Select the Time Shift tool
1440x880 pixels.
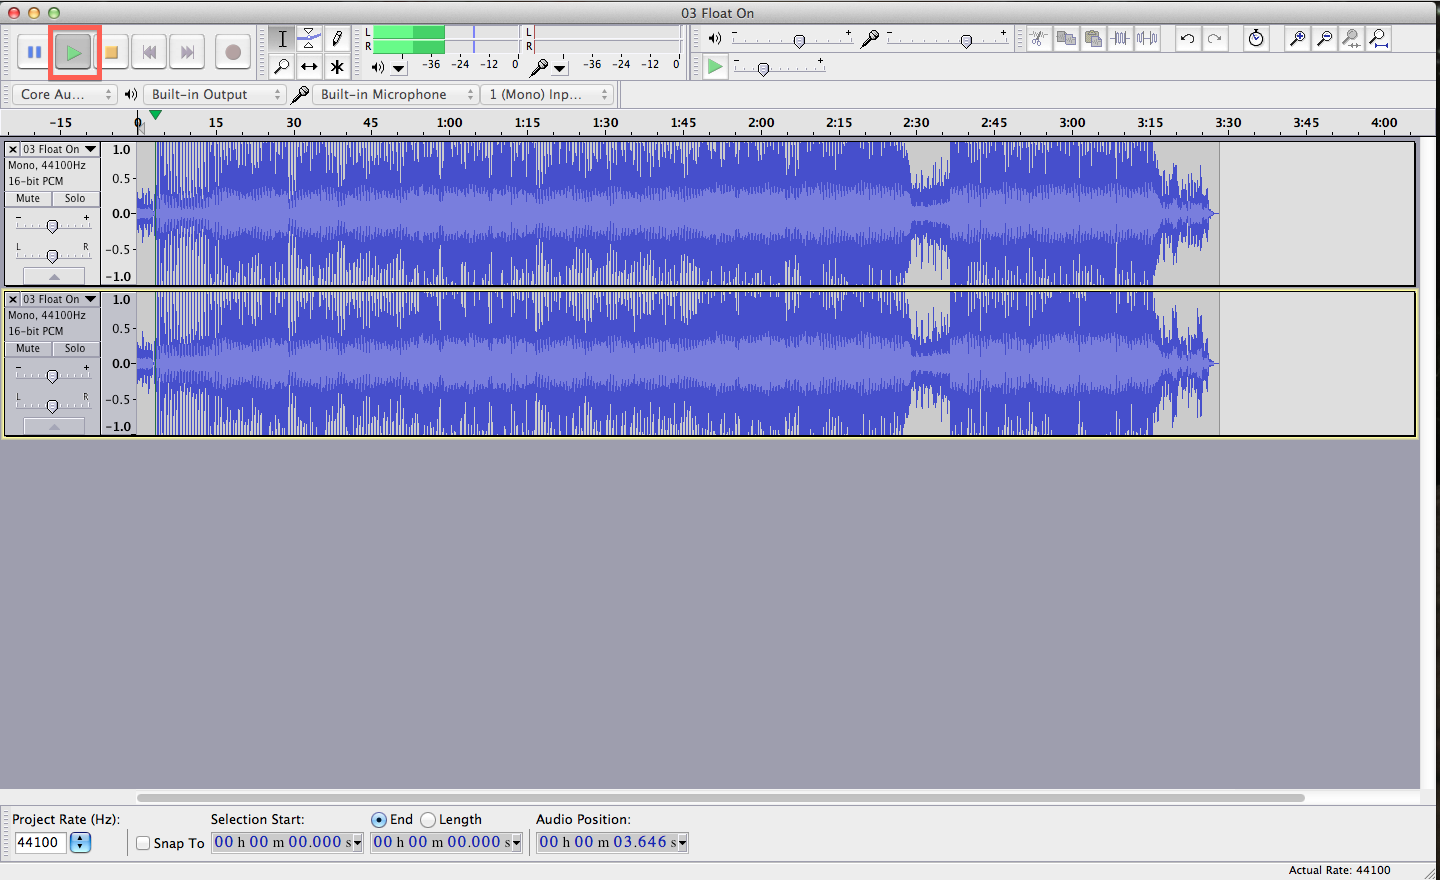pyautogui.click(x=309, y=67)
